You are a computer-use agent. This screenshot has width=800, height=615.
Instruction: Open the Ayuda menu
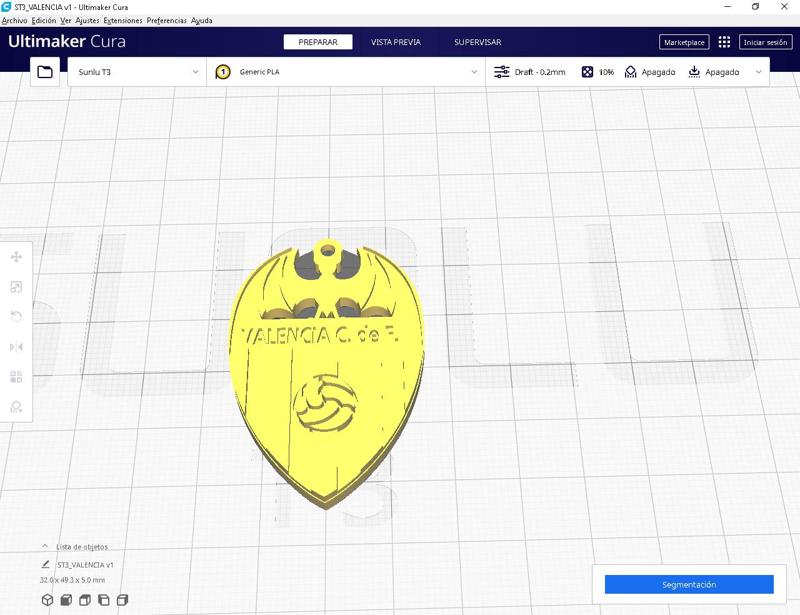(x=202, y=20)
